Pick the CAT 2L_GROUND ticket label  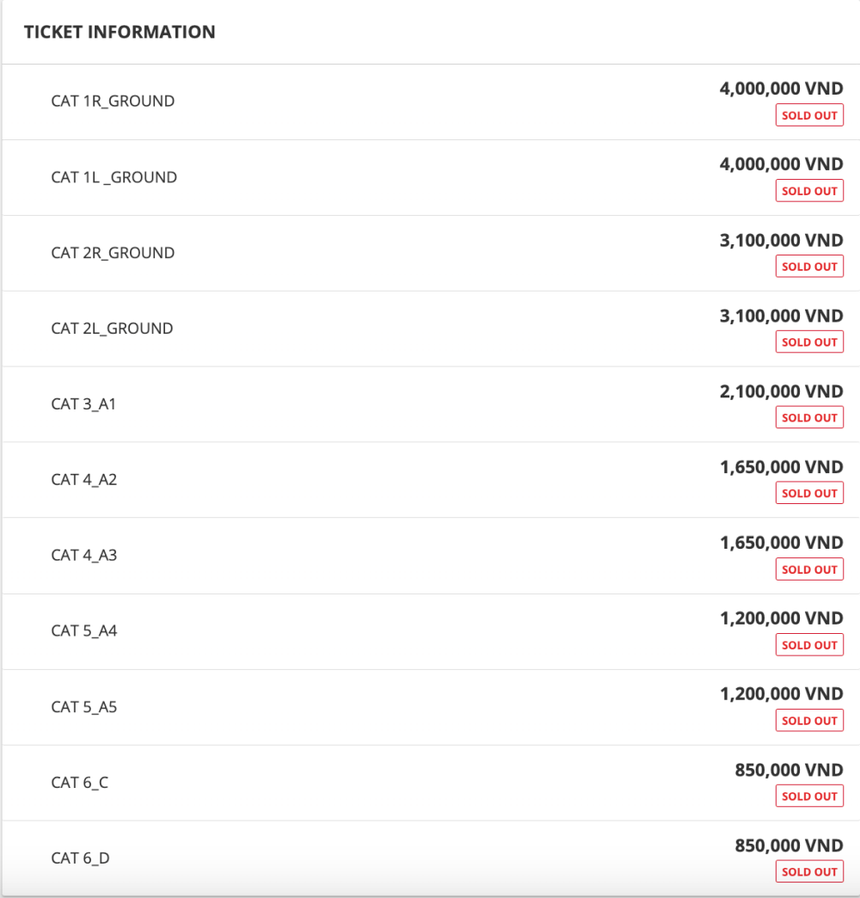click(112, 328)
